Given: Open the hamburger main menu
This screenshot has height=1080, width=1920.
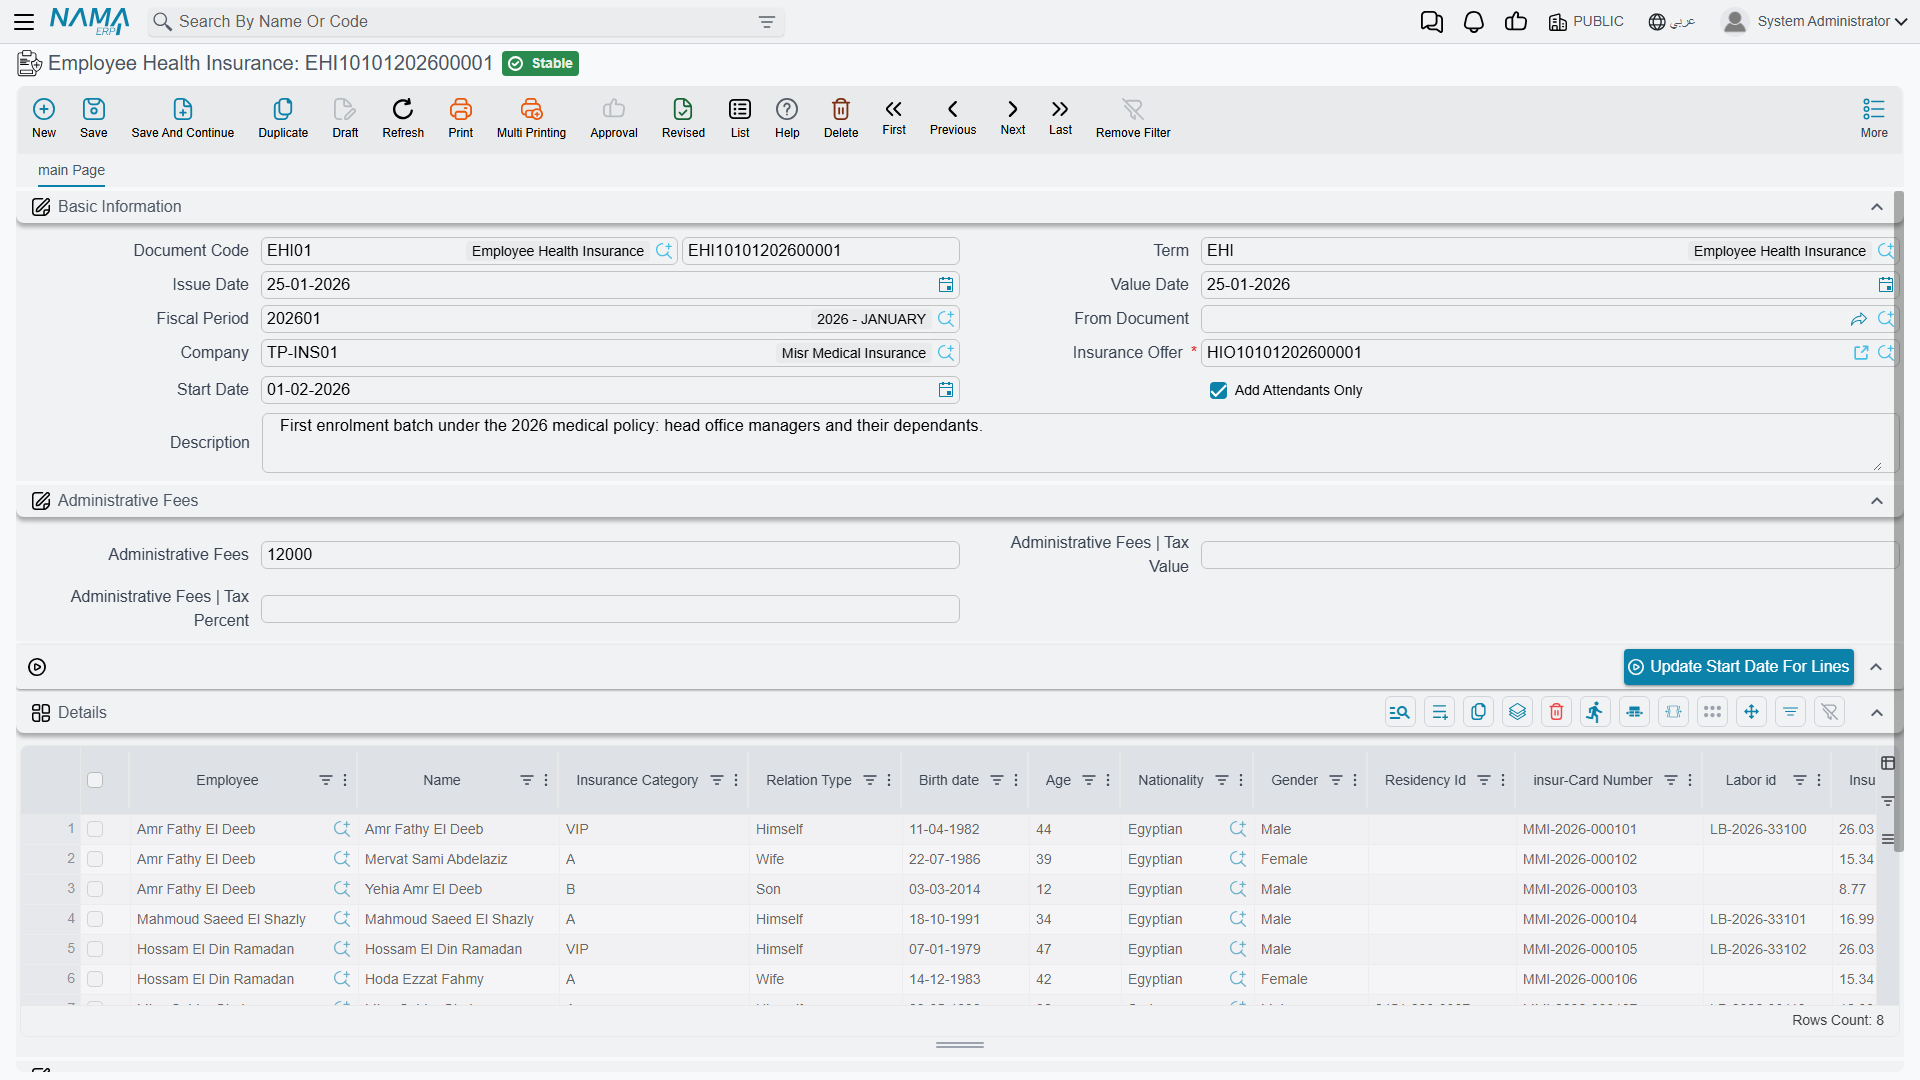Looking at the screenshot, I should 24,21.
